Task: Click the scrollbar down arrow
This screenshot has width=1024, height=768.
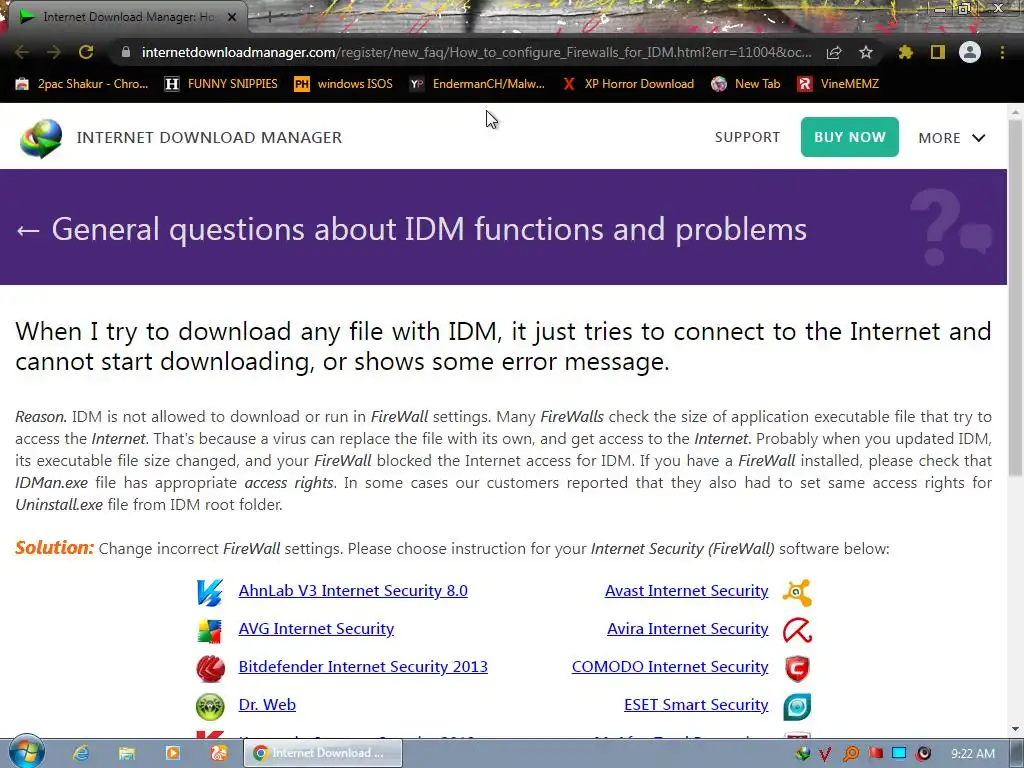Action: point(1016,729)
